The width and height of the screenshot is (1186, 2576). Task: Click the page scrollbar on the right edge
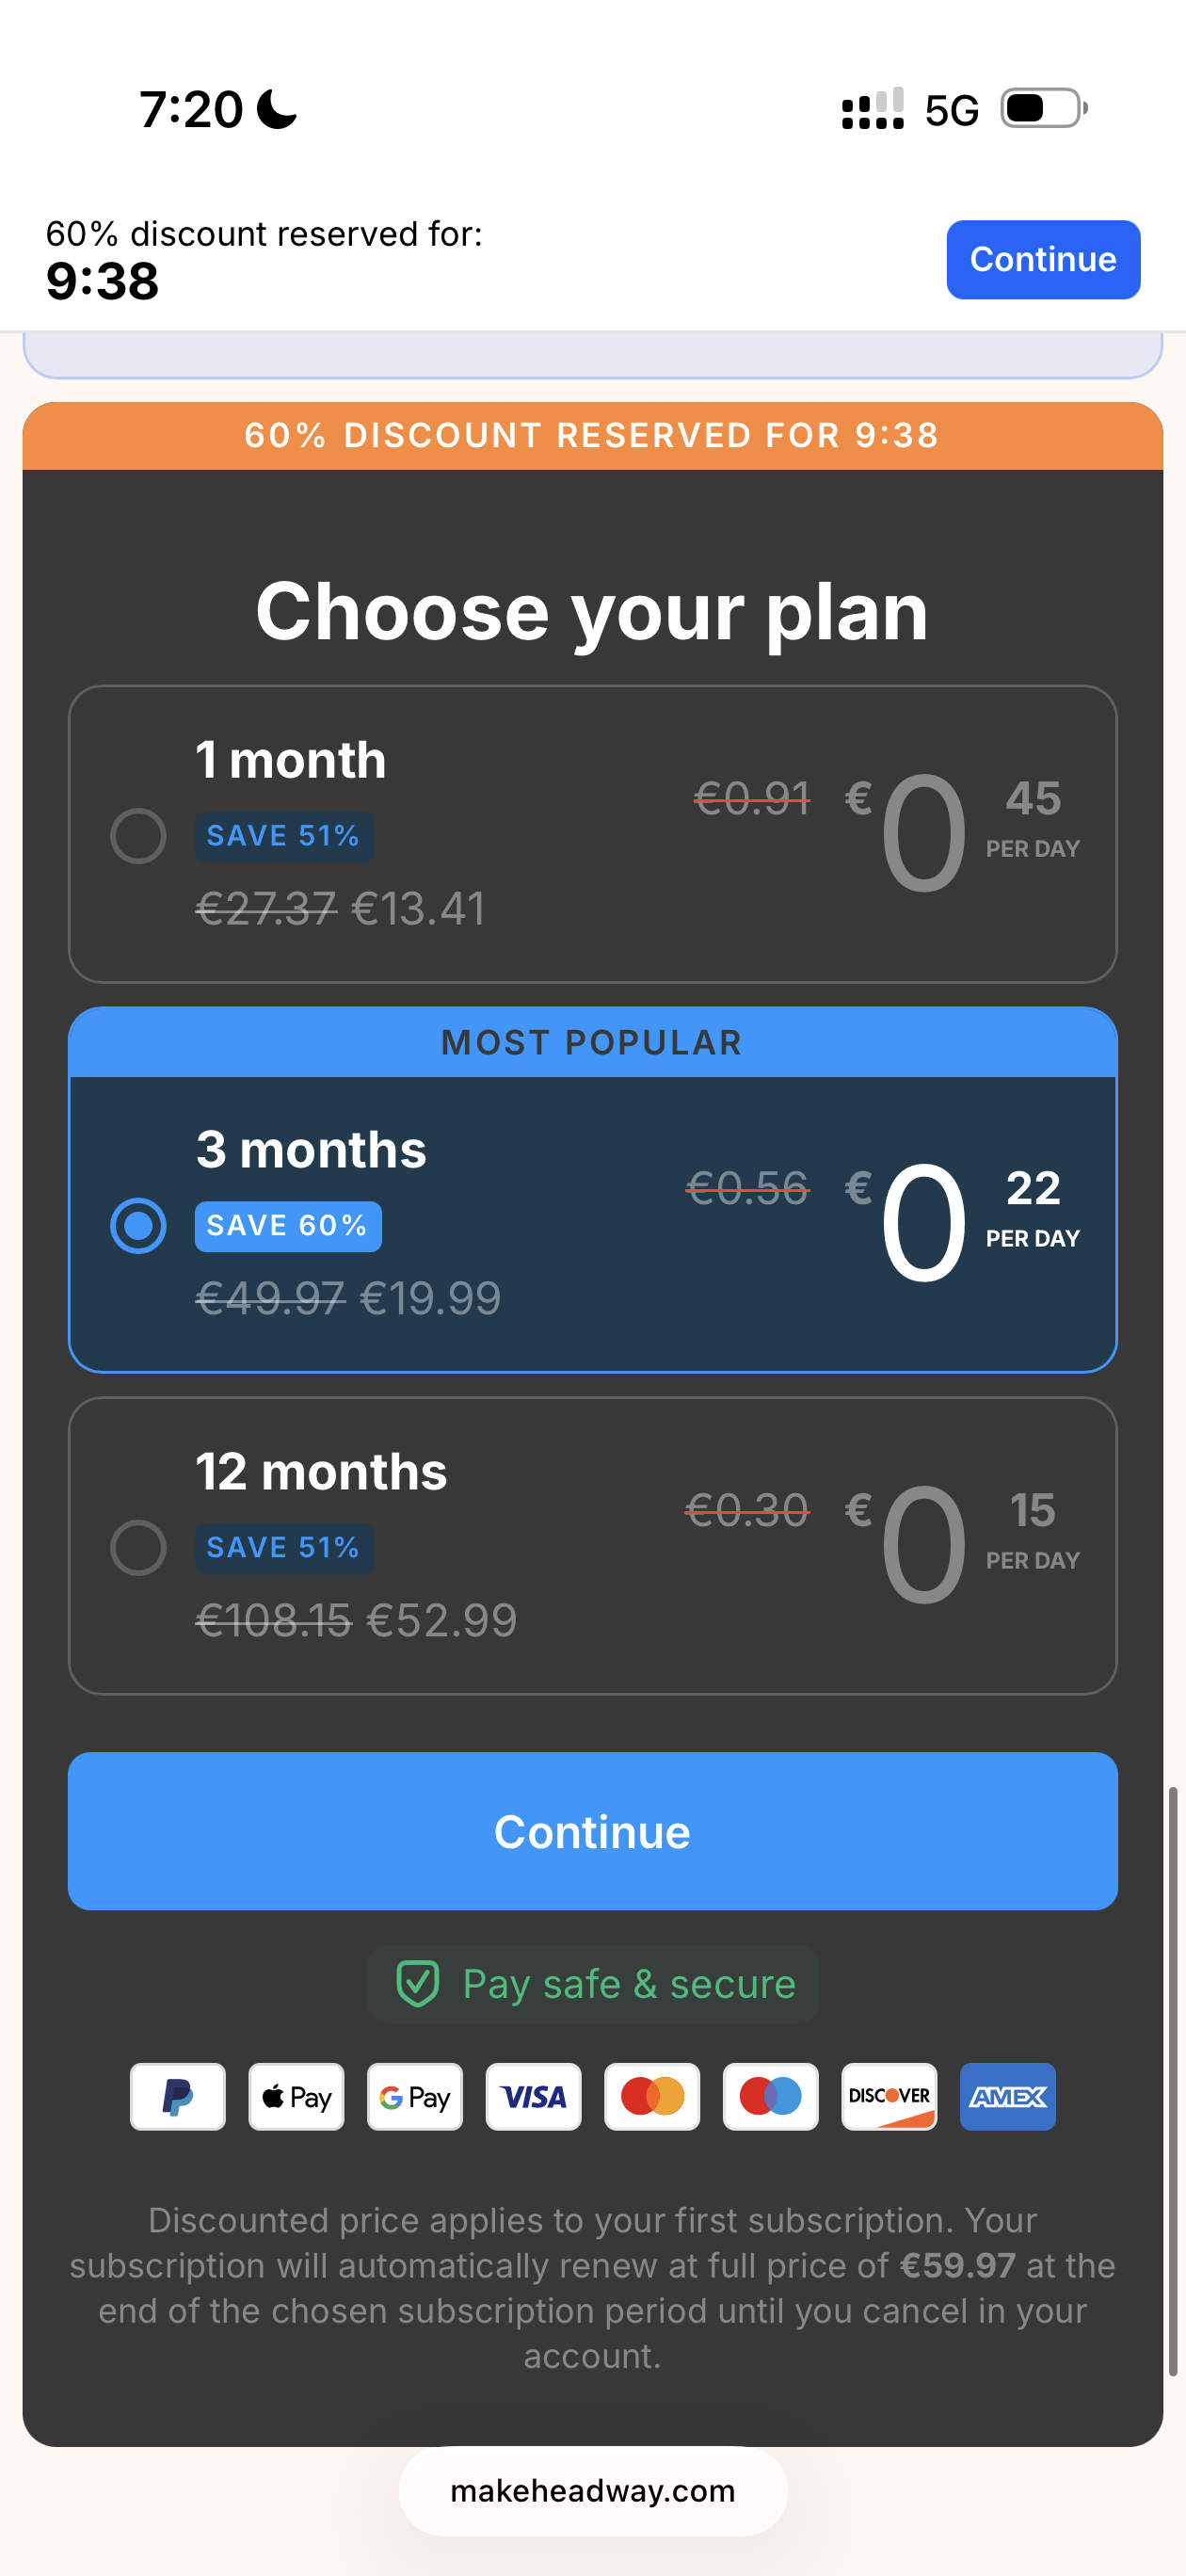1173,2080
